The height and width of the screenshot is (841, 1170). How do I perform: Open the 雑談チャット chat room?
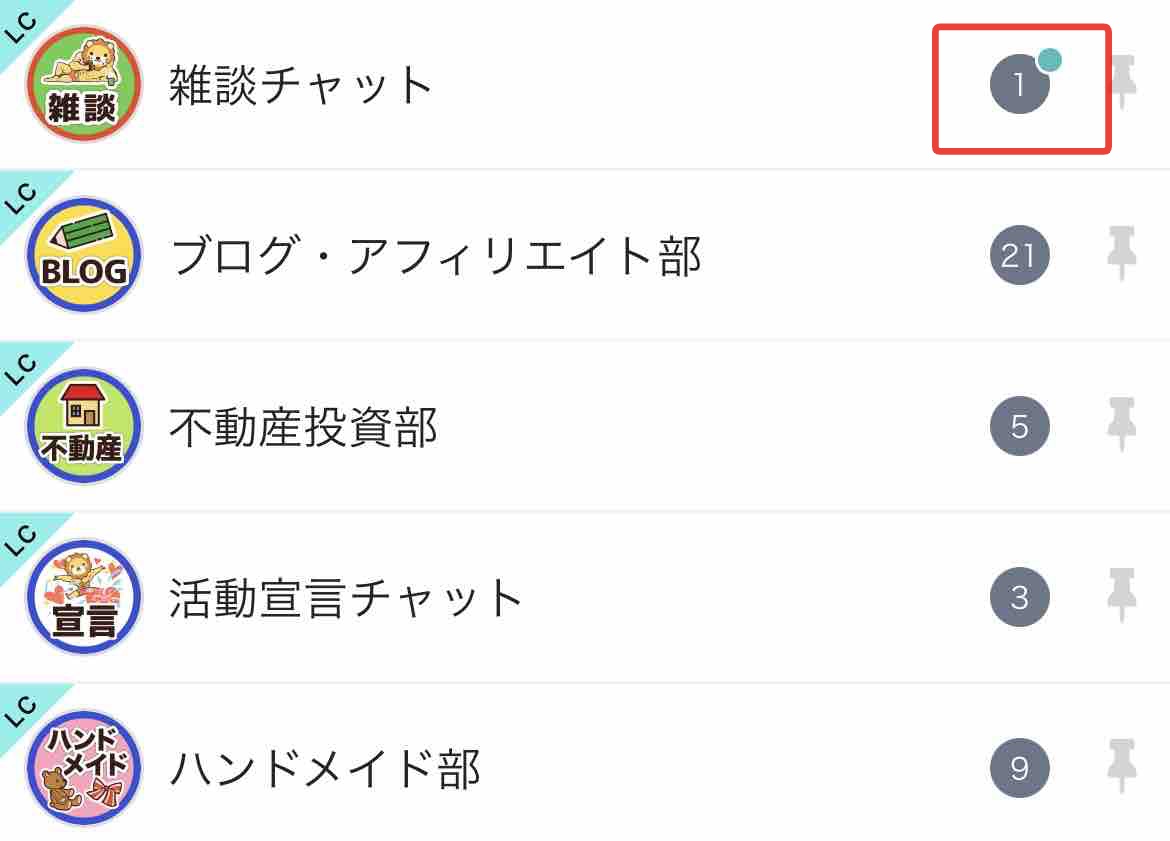585,84
